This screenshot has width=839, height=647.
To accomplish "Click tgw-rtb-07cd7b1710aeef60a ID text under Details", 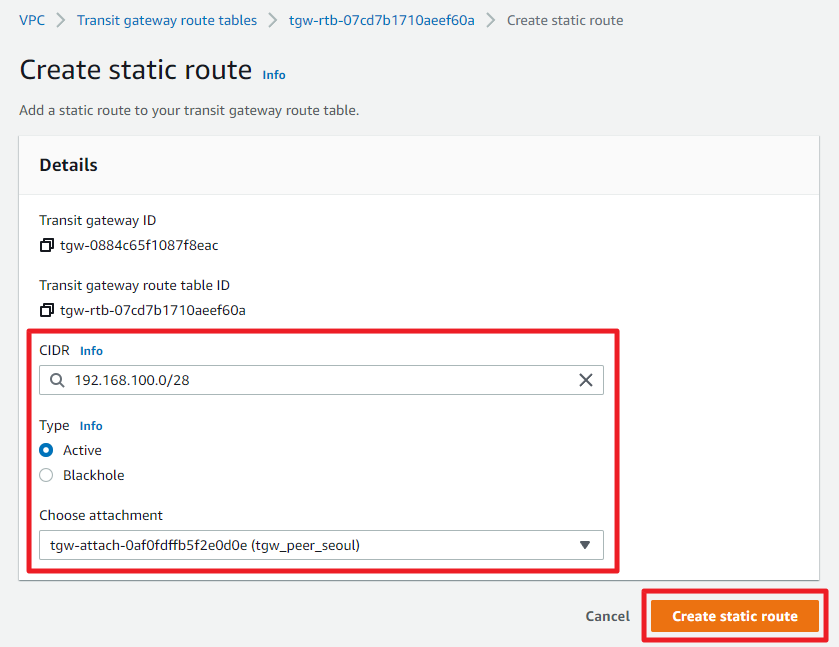I will [152, 310].
